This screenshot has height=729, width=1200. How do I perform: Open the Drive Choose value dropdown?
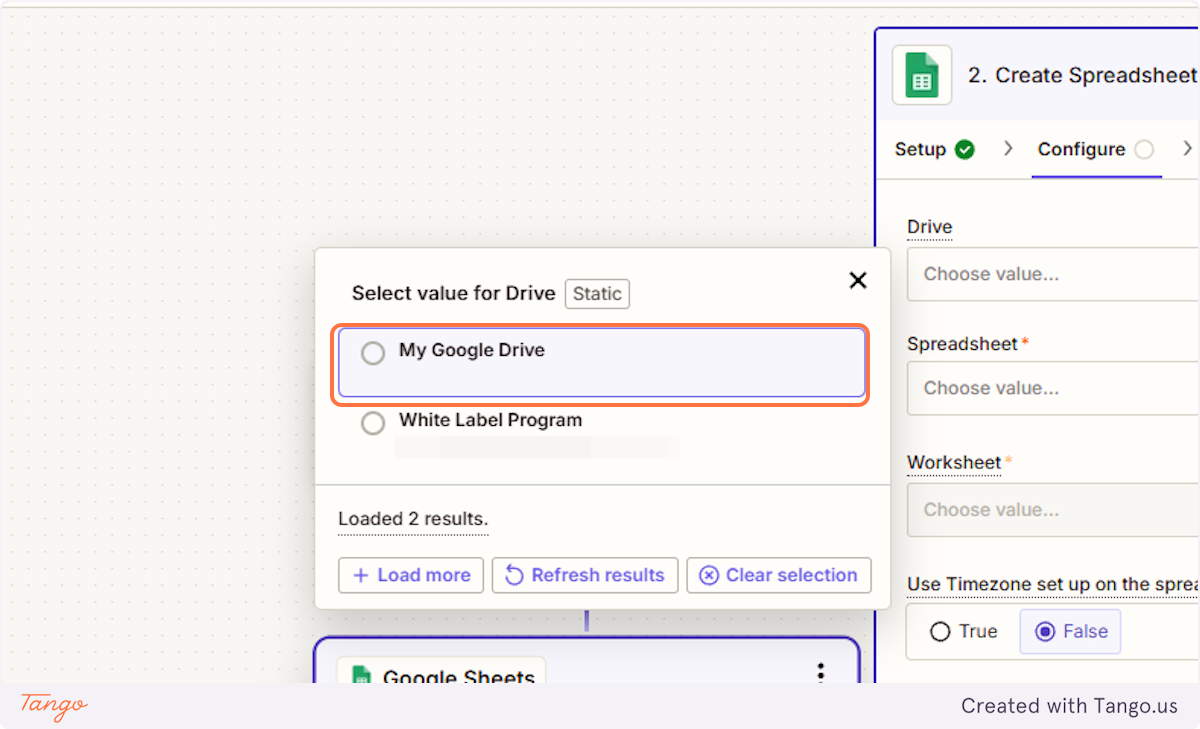pos(1053,274)
